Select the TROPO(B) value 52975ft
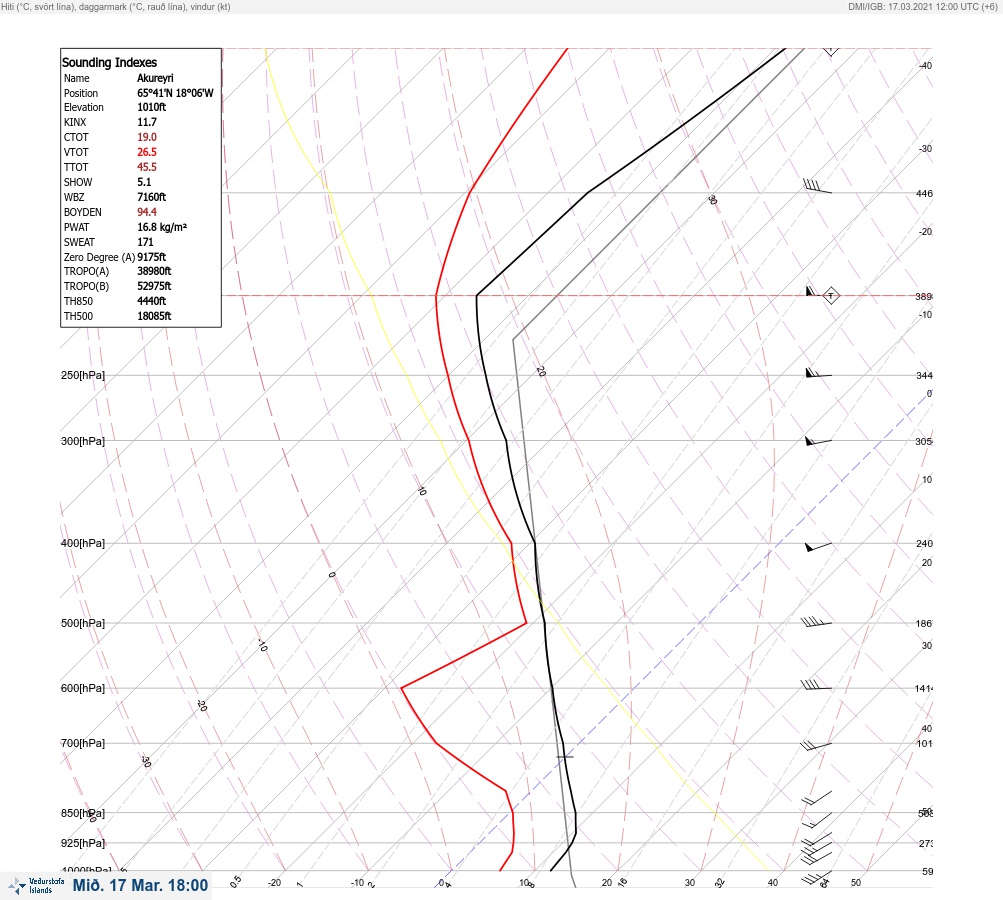The width and height of the screenshot is (1003, 900). [x=154, y=286]
